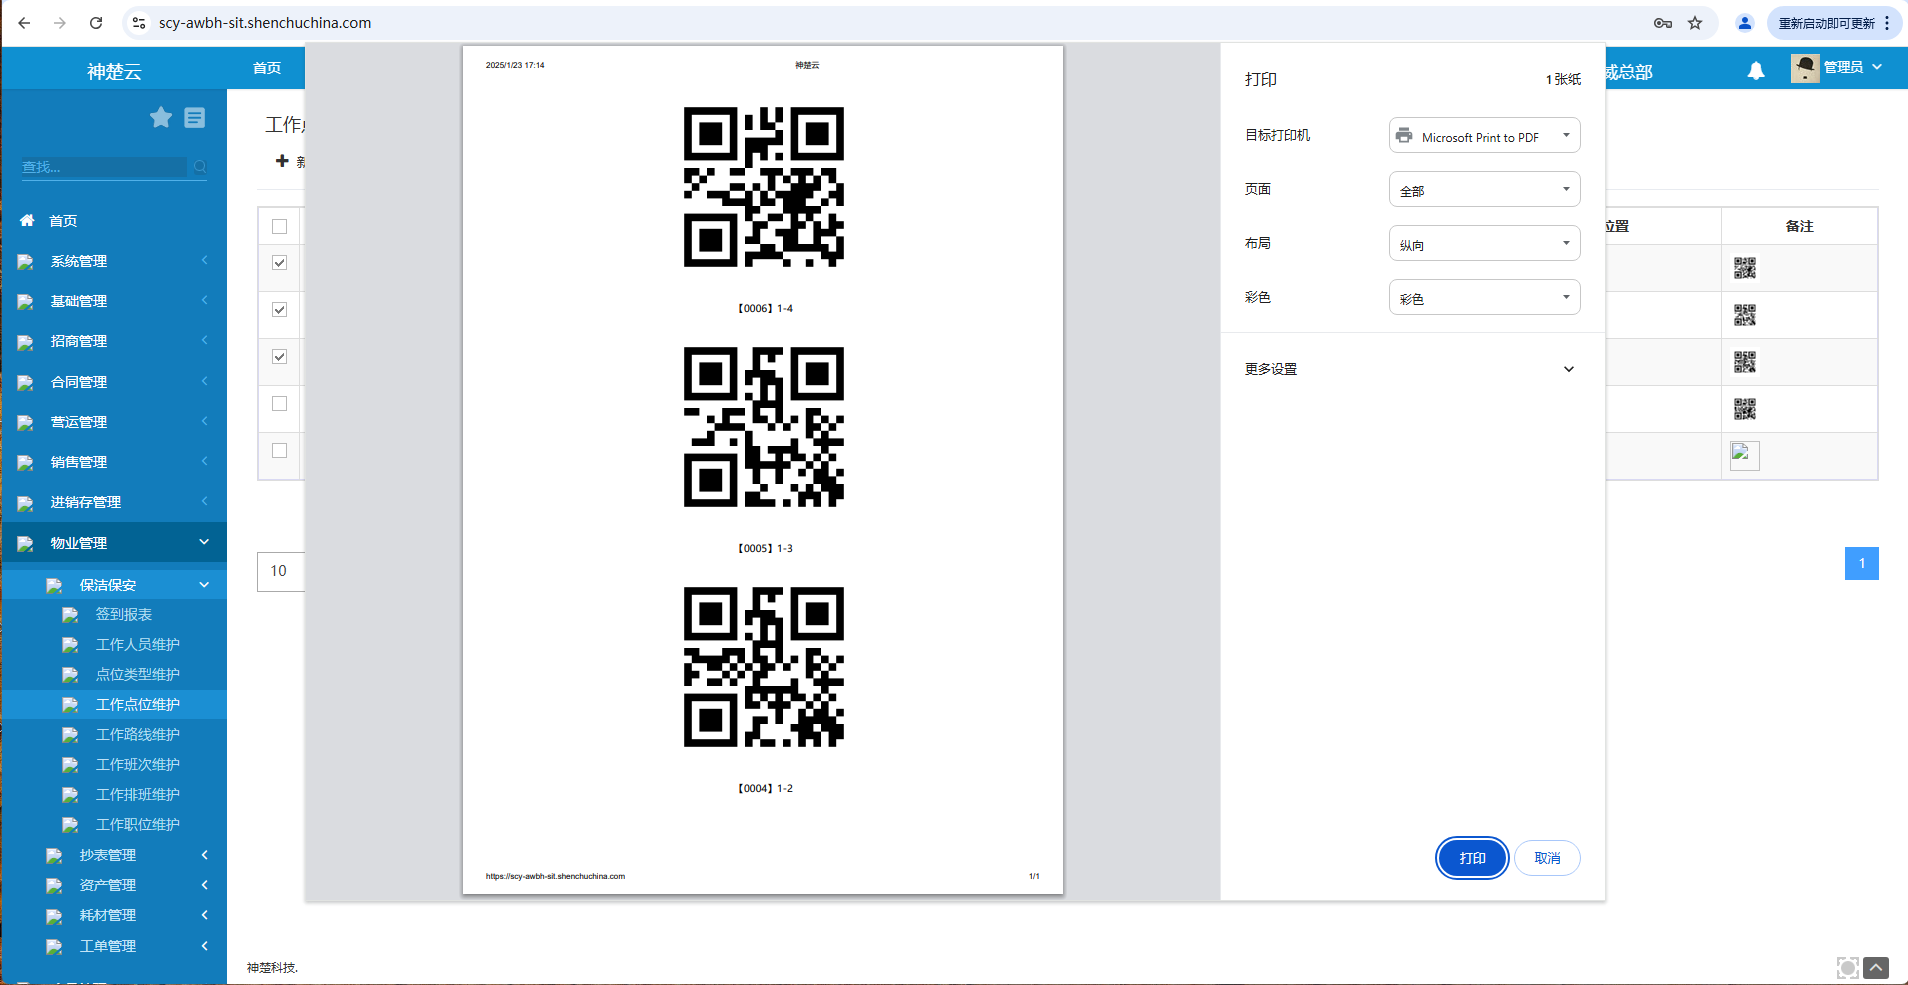Open QR code in first table row

pos(1745,268)
